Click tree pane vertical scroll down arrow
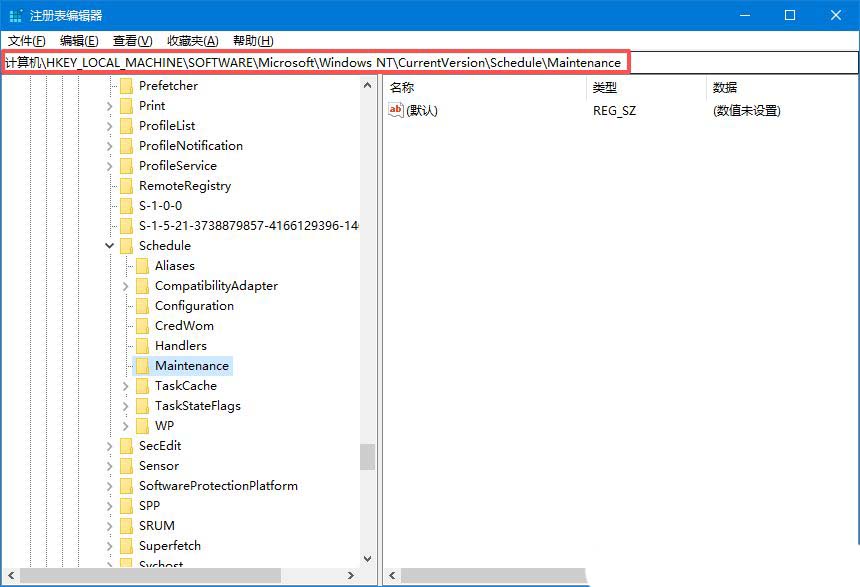This screenshot has width=860, height=587. (367, 559)
